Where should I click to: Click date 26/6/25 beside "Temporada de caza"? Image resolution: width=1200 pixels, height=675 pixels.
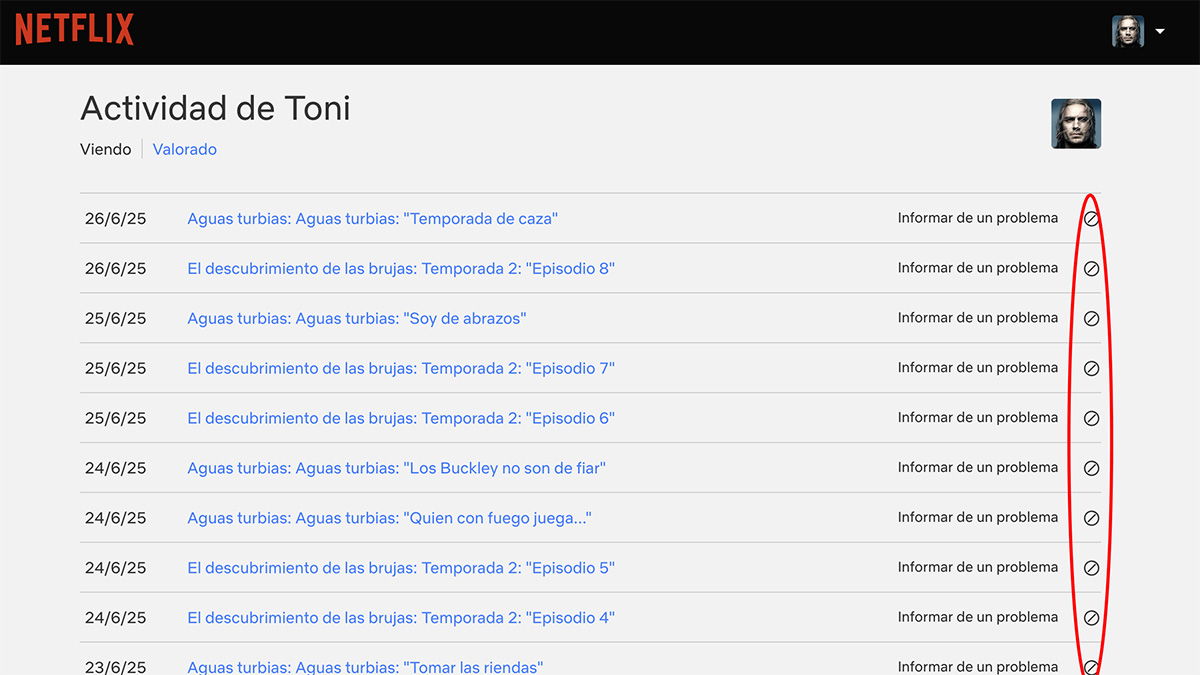coord(115,218)
